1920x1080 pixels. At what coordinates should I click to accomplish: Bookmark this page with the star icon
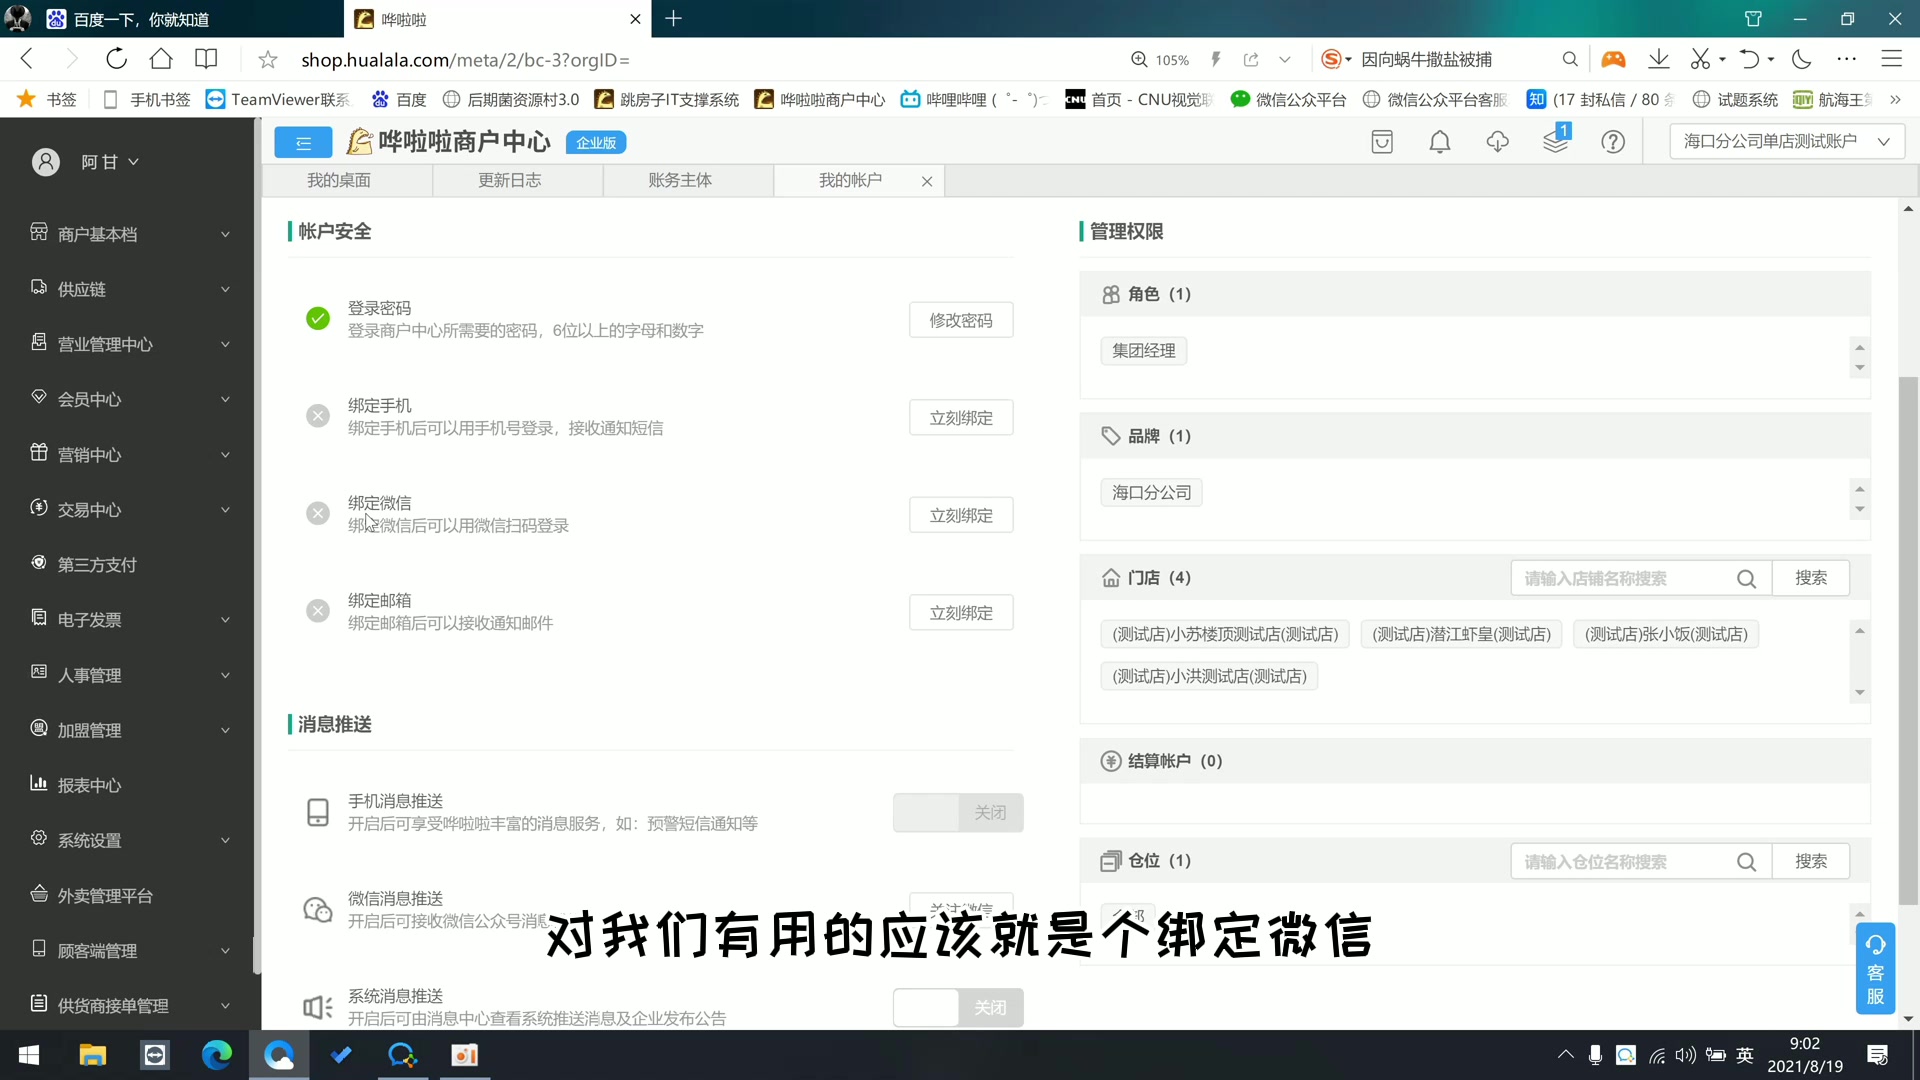tap(268, 60)
